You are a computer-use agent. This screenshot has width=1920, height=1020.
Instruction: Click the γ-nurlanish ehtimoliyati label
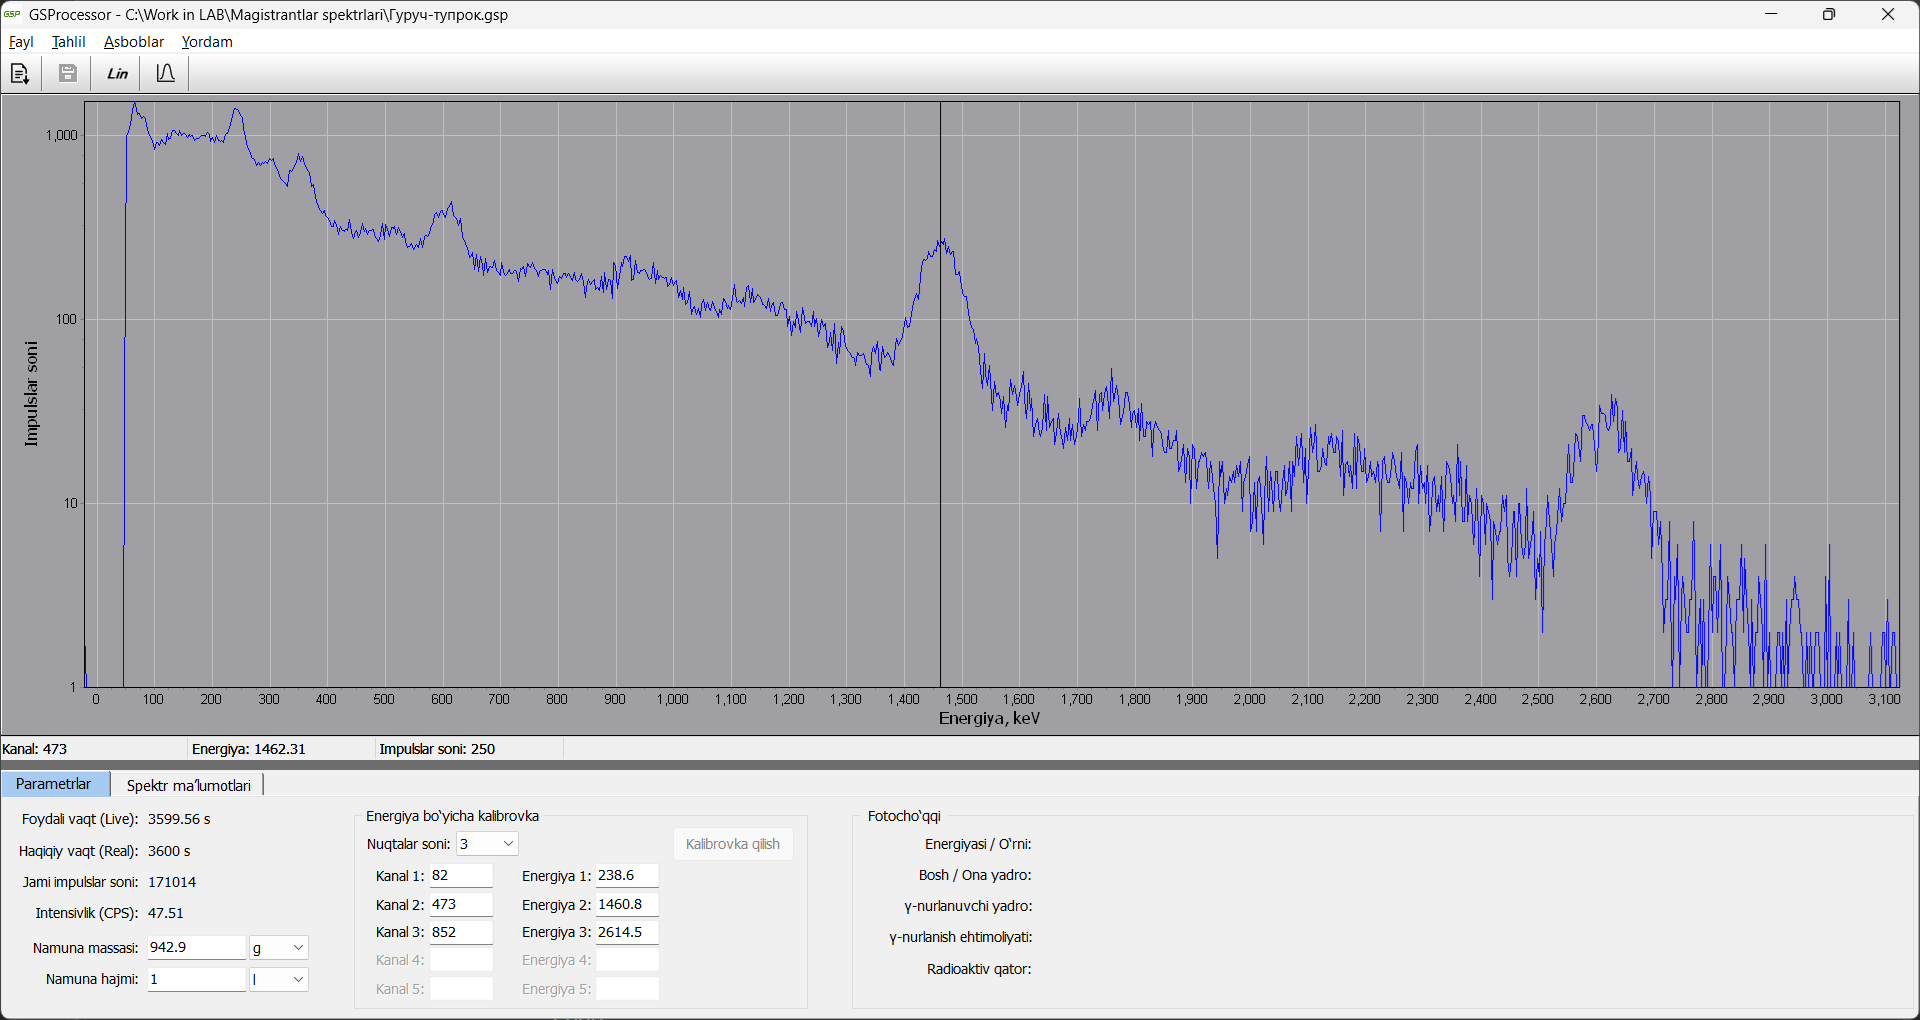click(961, 937)
